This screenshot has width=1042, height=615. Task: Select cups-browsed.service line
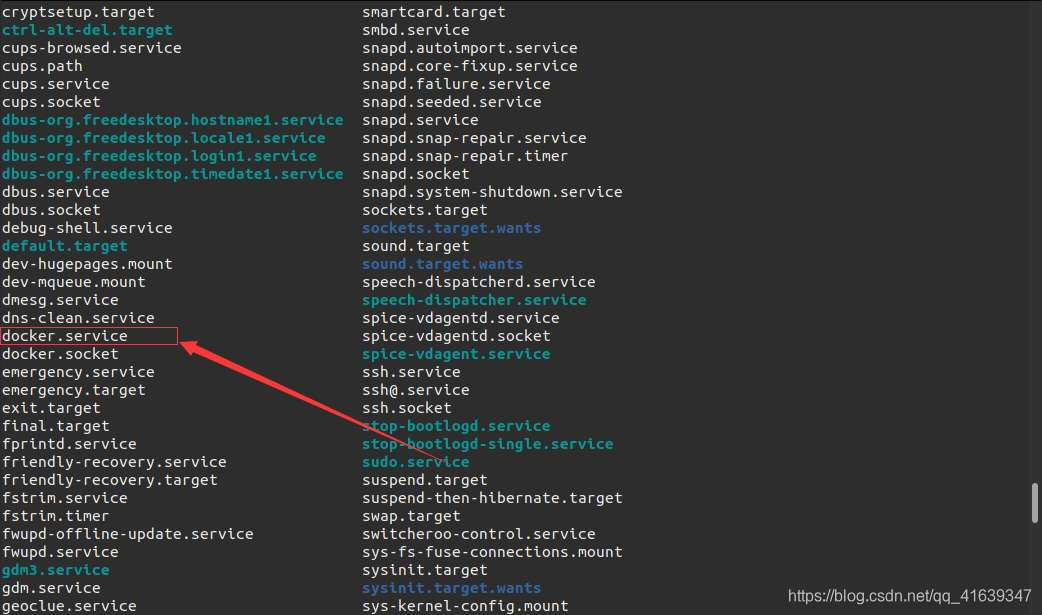point(92,48)
